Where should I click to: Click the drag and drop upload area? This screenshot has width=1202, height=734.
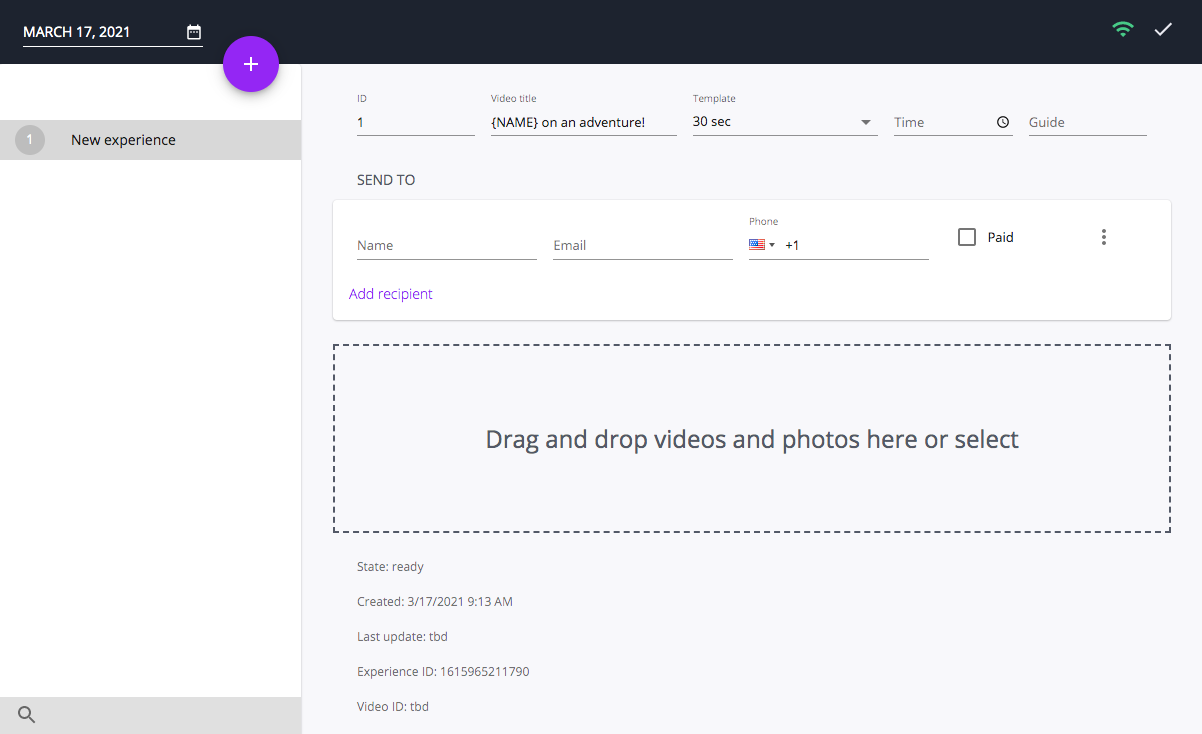tap(751, 438)
